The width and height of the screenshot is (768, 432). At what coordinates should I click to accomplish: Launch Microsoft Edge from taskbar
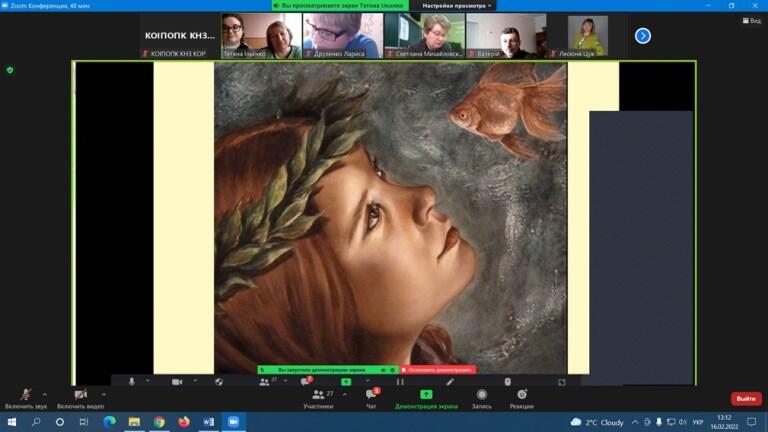coord(109,422)
